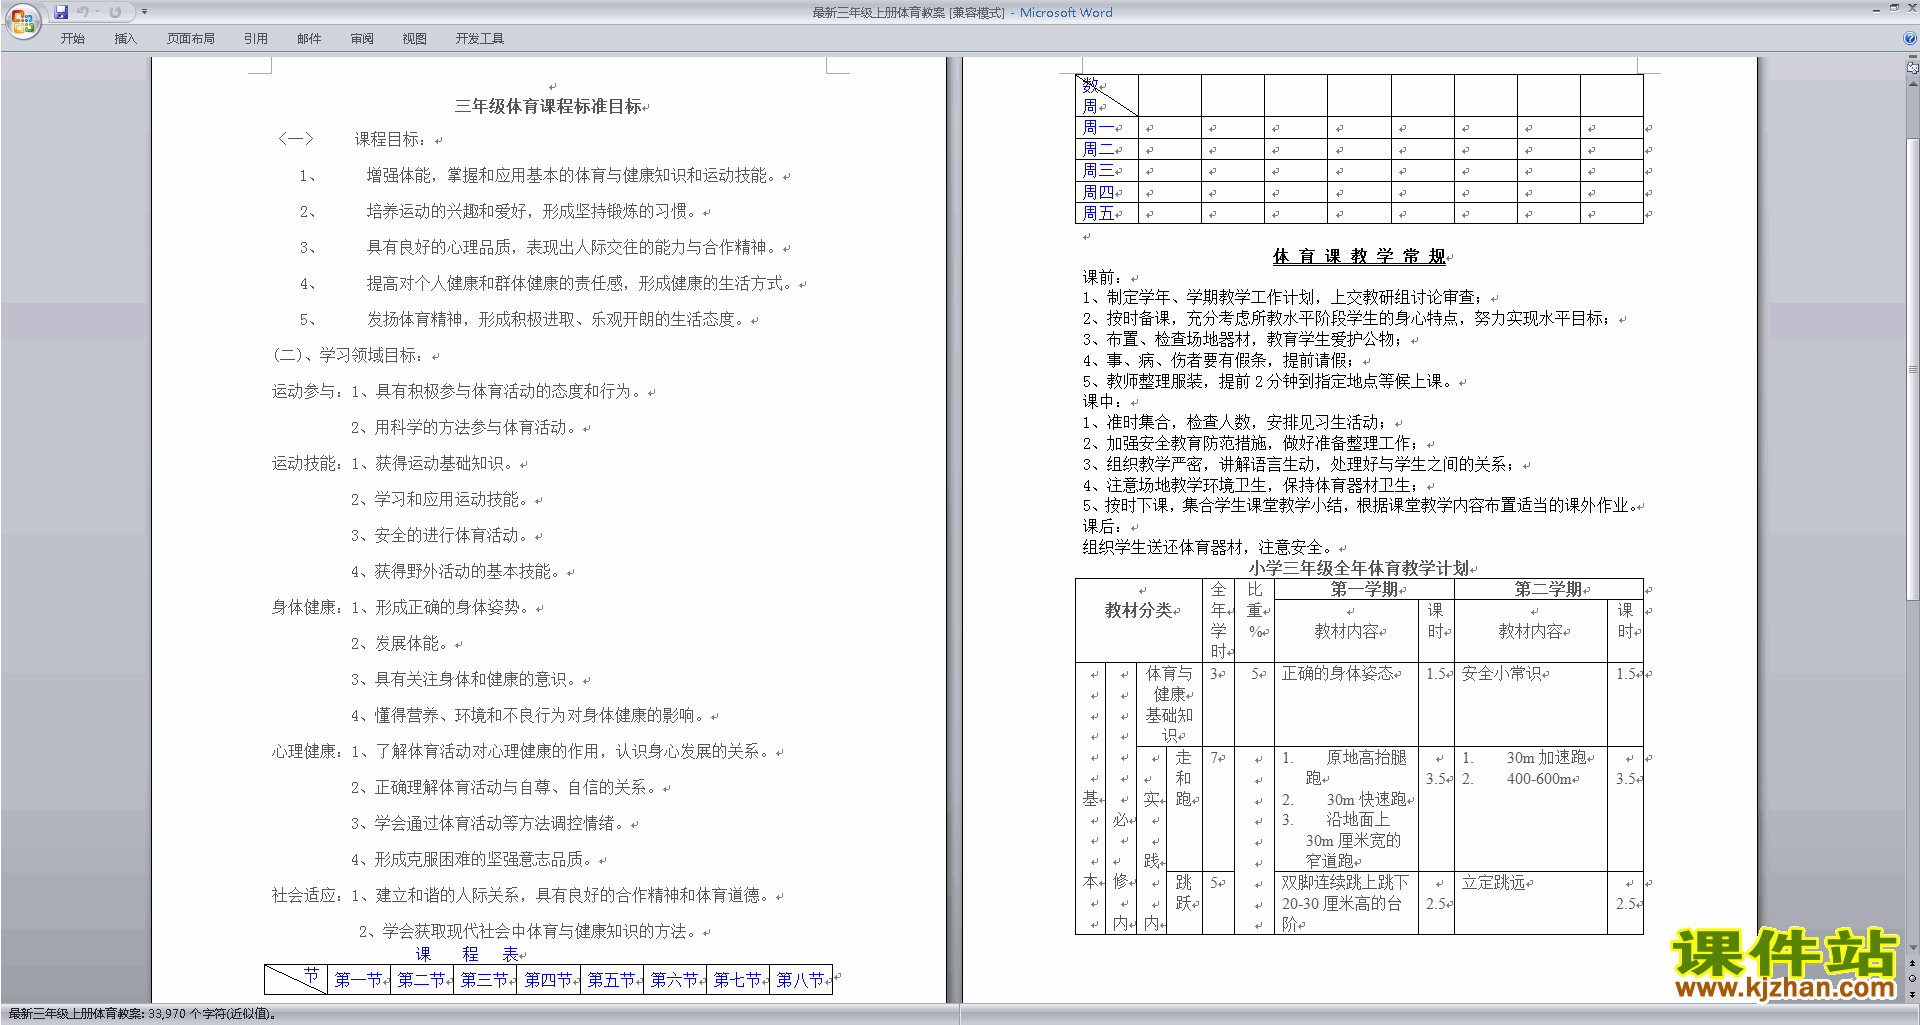The width and height of the screenshot is (1920, 1025).
Task: Expand the Customize Quick Access Toolbar menu
Action: coord(144,12)
